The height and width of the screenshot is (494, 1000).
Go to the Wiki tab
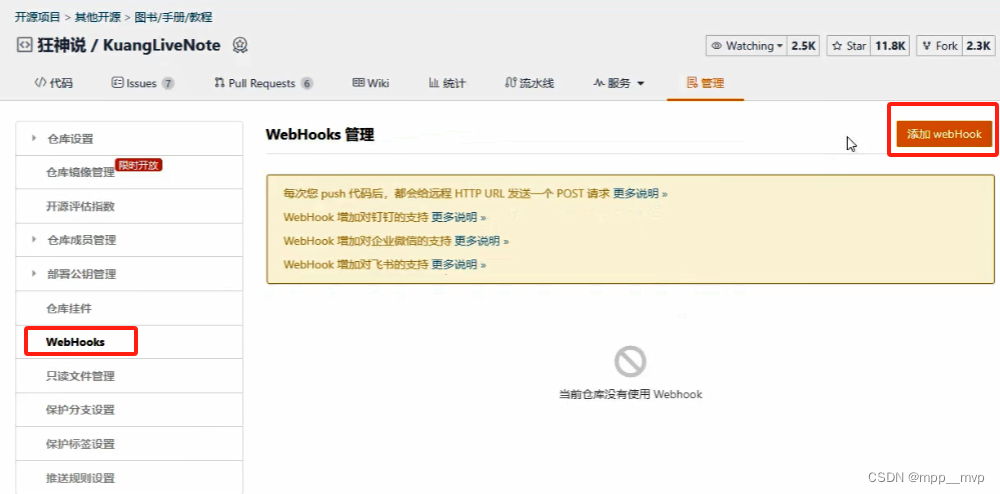(371, 83)
